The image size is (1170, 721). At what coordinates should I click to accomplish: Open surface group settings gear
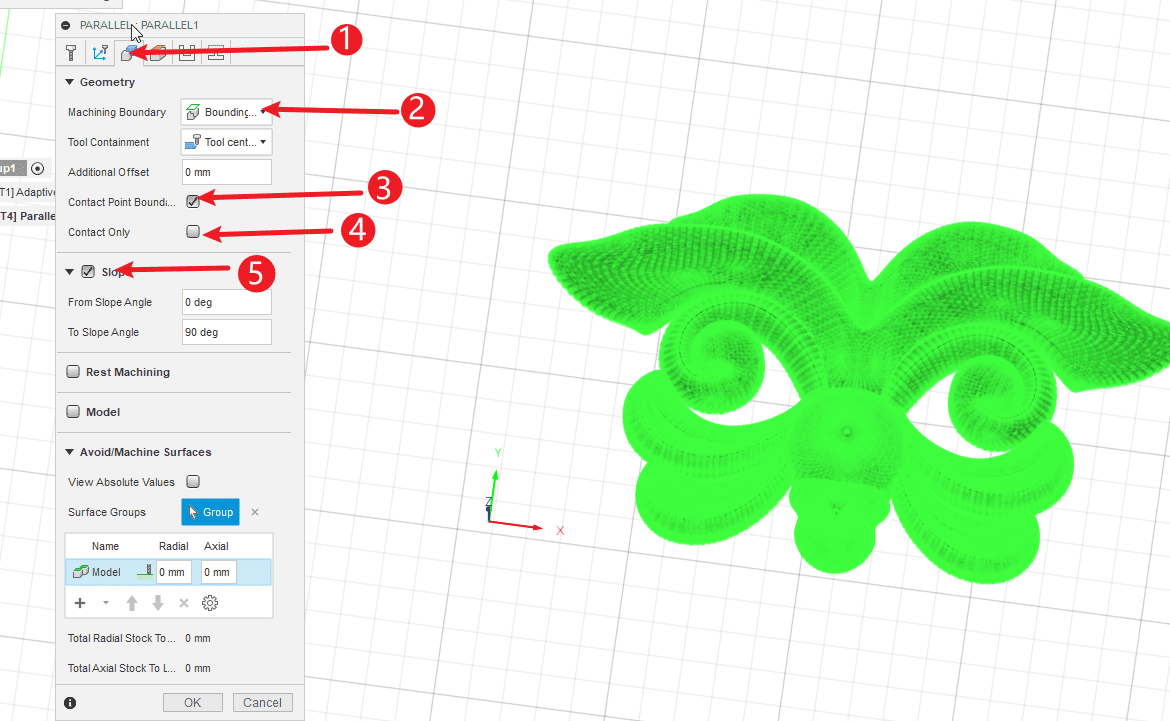210,603
